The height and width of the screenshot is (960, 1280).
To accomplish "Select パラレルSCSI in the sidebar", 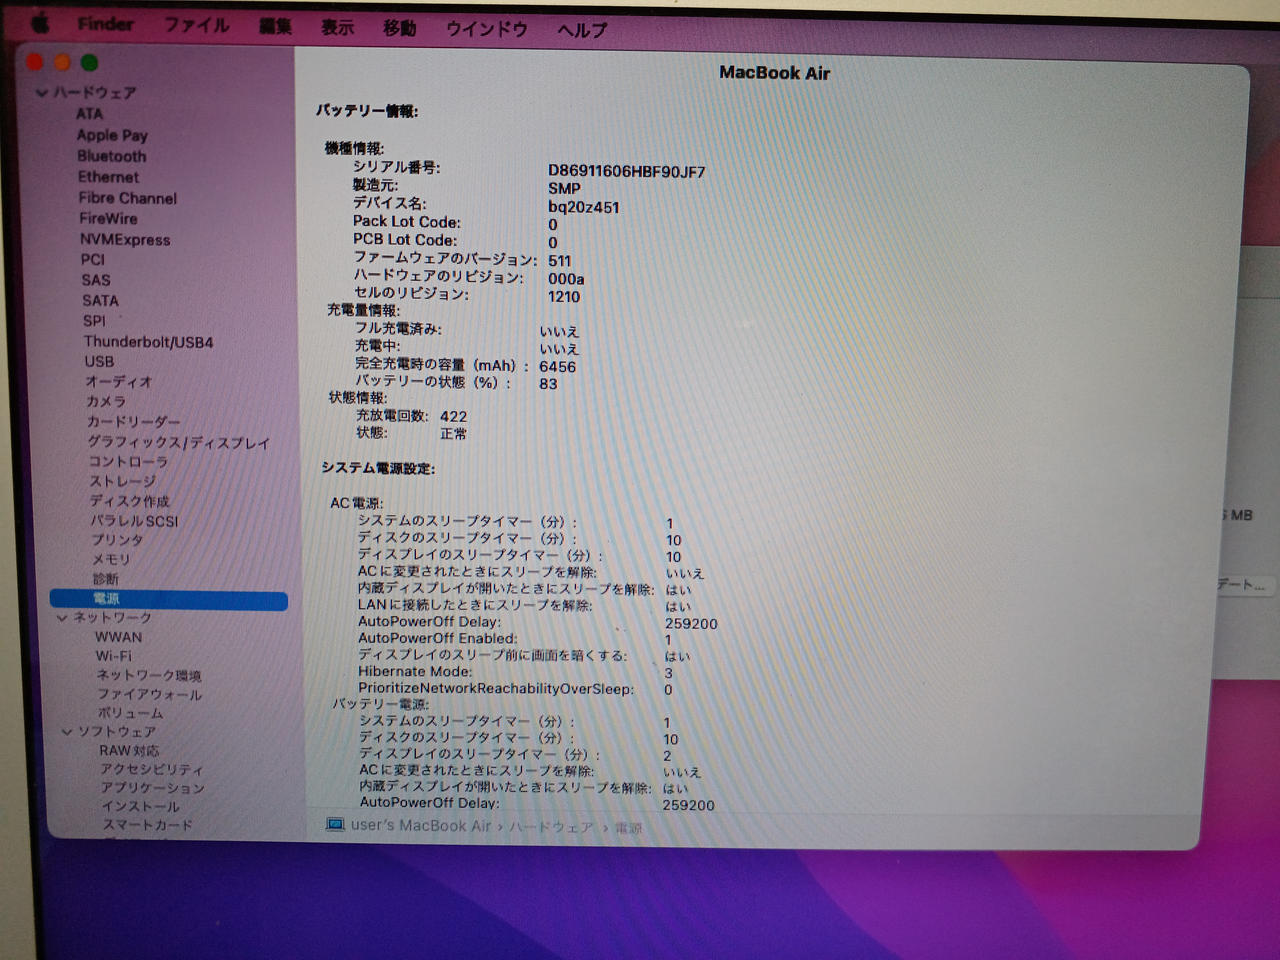I will 134,521.
